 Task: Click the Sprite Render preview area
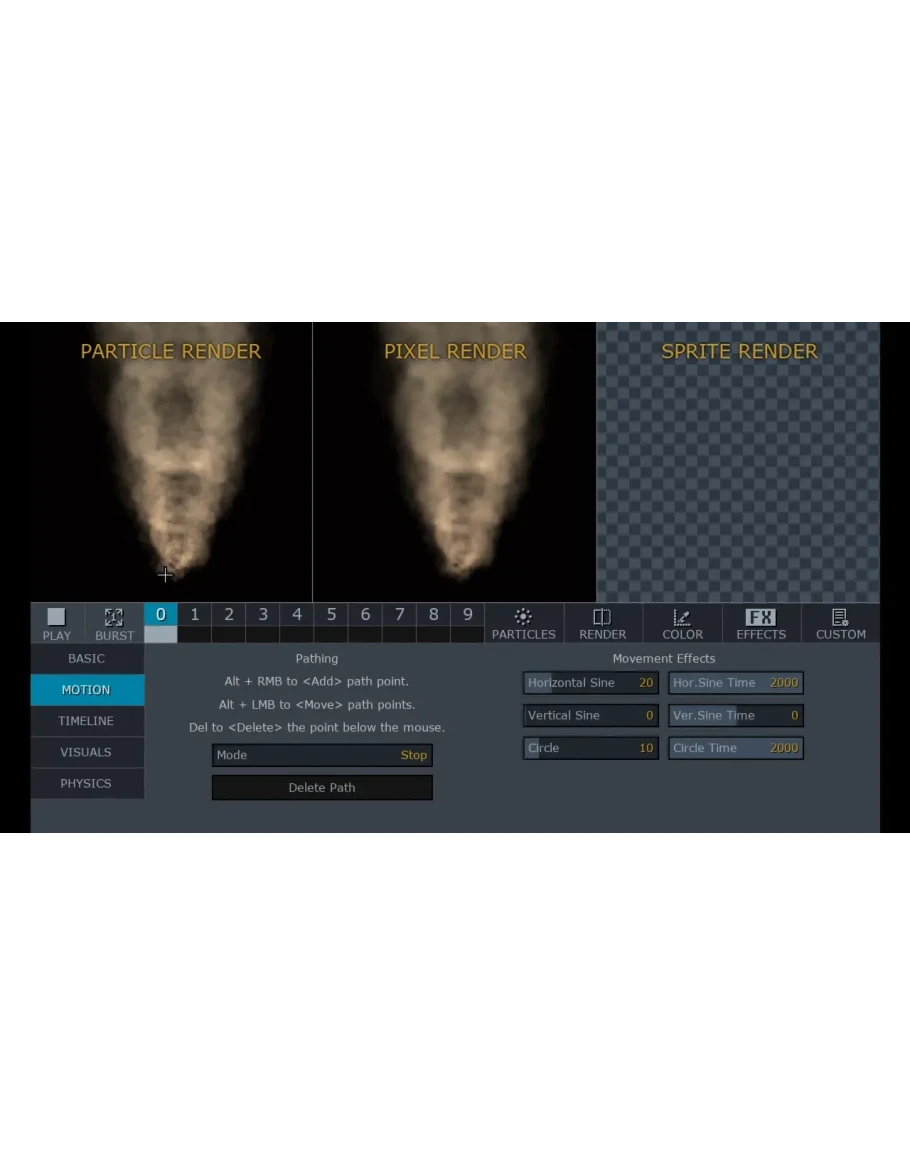pos(738,470)
